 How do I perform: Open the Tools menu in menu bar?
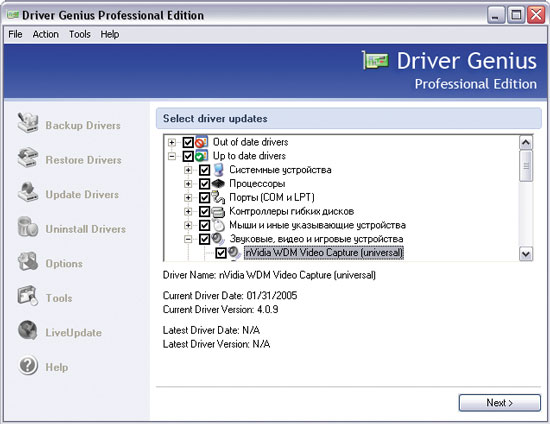point(80,34)
